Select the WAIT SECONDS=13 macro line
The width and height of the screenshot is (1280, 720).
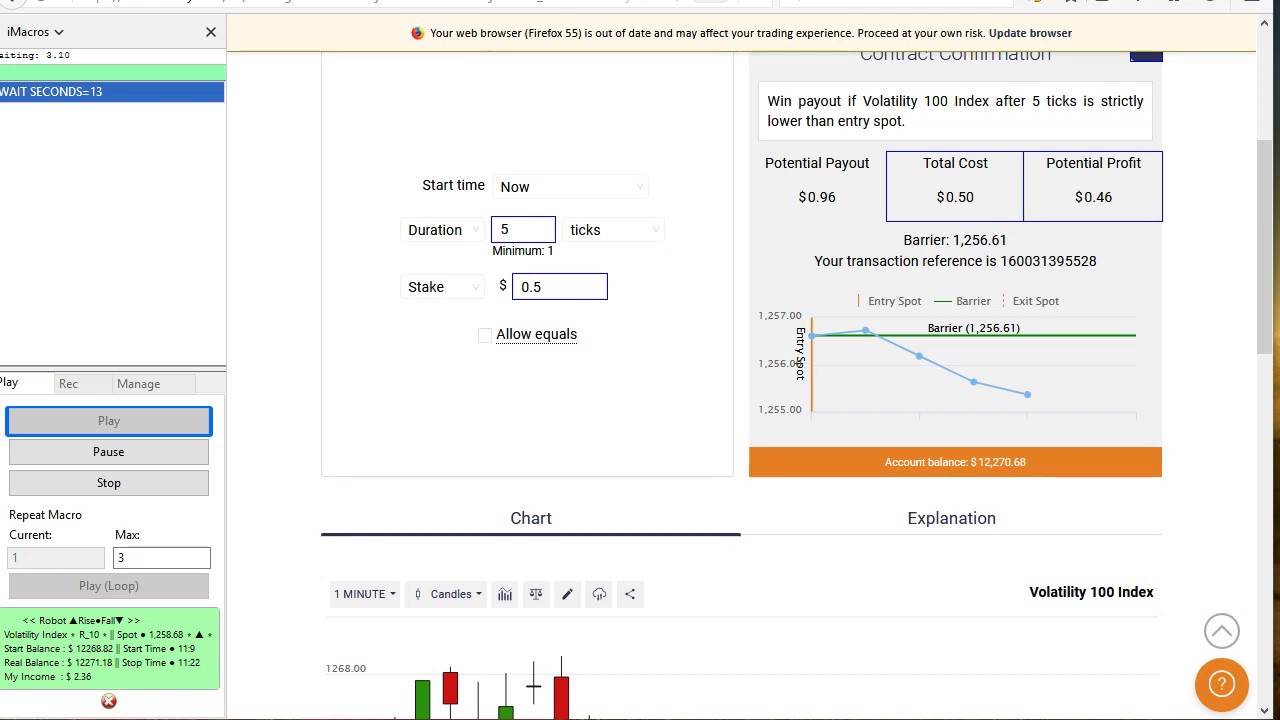coord(112,92)
